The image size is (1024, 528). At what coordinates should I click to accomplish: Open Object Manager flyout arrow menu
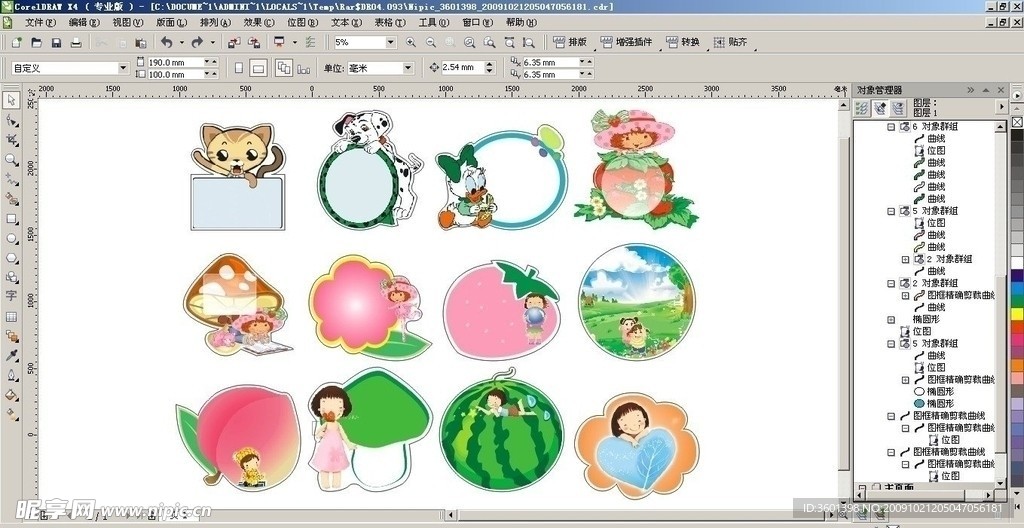(x=1002, y=106)
